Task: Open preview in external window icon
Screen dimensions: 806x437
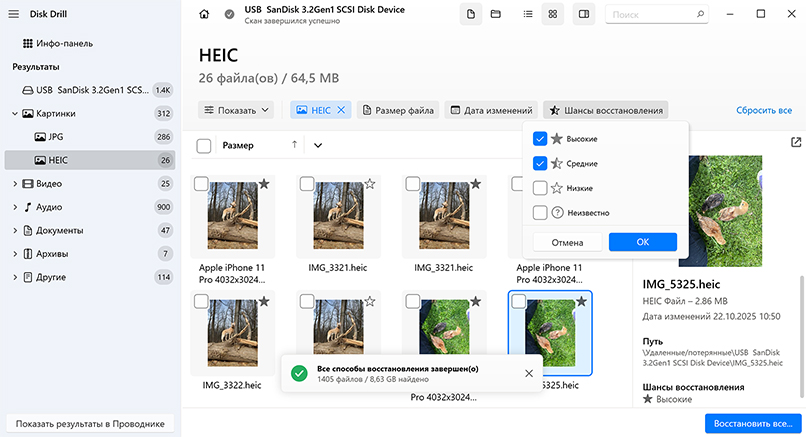Action: [x=795, y=143]
